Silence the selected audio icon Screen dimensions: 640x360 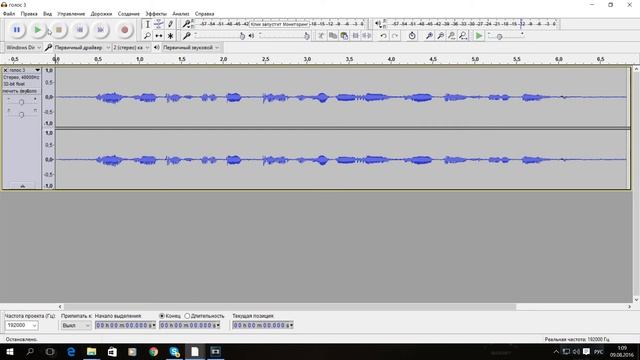point(367,36)
